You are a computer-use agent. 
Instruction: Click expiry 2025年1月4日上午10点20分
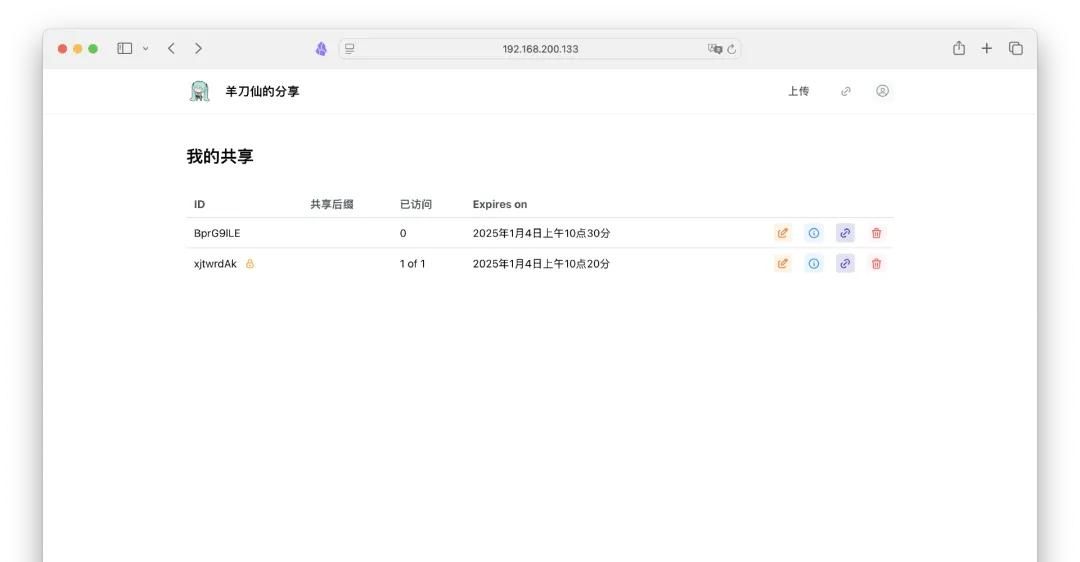(x=541, y=263)
